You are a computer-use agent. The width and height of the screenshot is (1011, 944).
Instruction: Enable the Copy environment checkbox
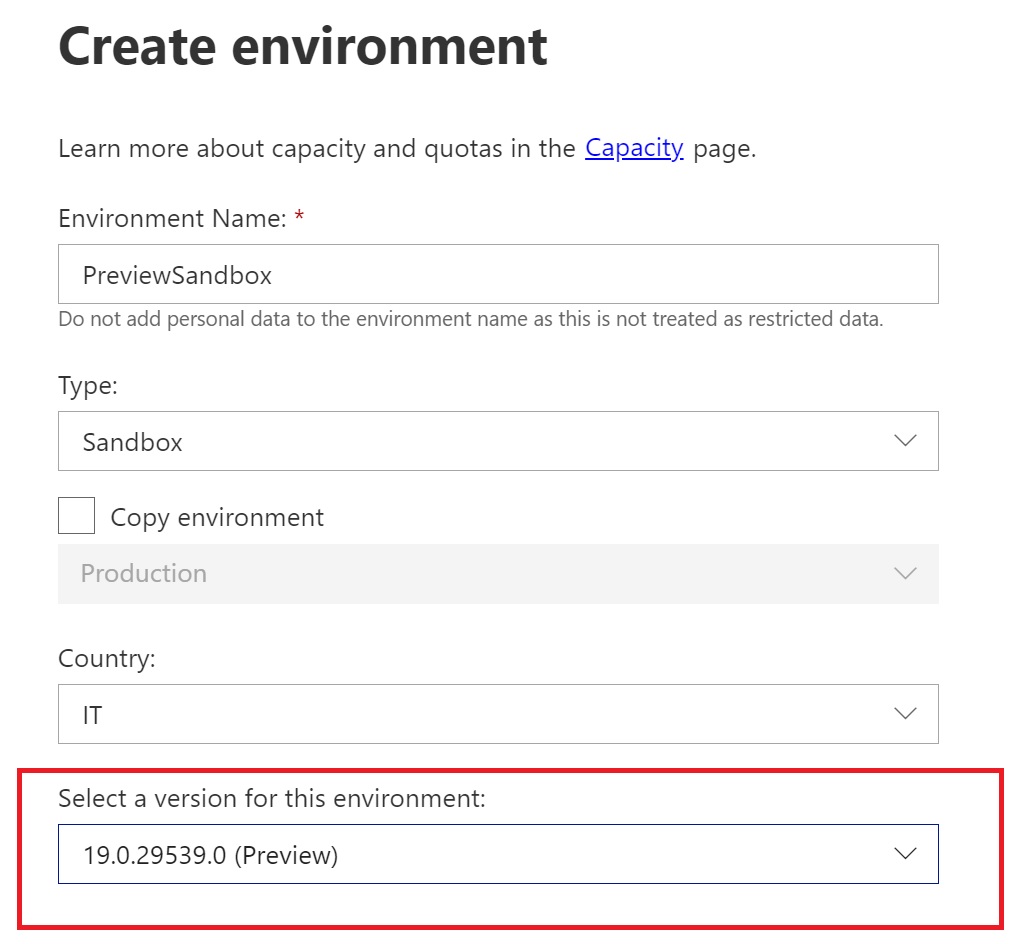(x=77, y=516)
